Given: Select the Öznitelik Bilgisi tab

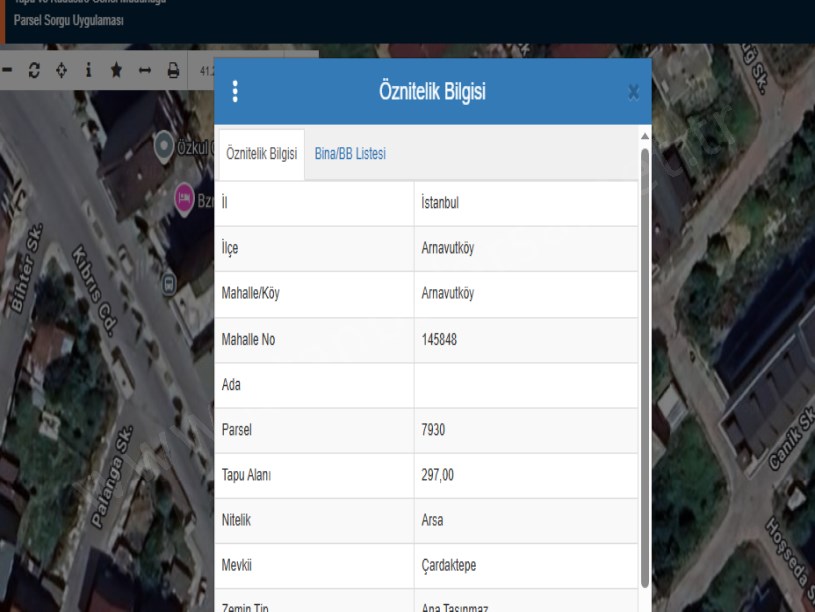Looking at the screenshot, I should pyautogui.click(x=261, y=154).
